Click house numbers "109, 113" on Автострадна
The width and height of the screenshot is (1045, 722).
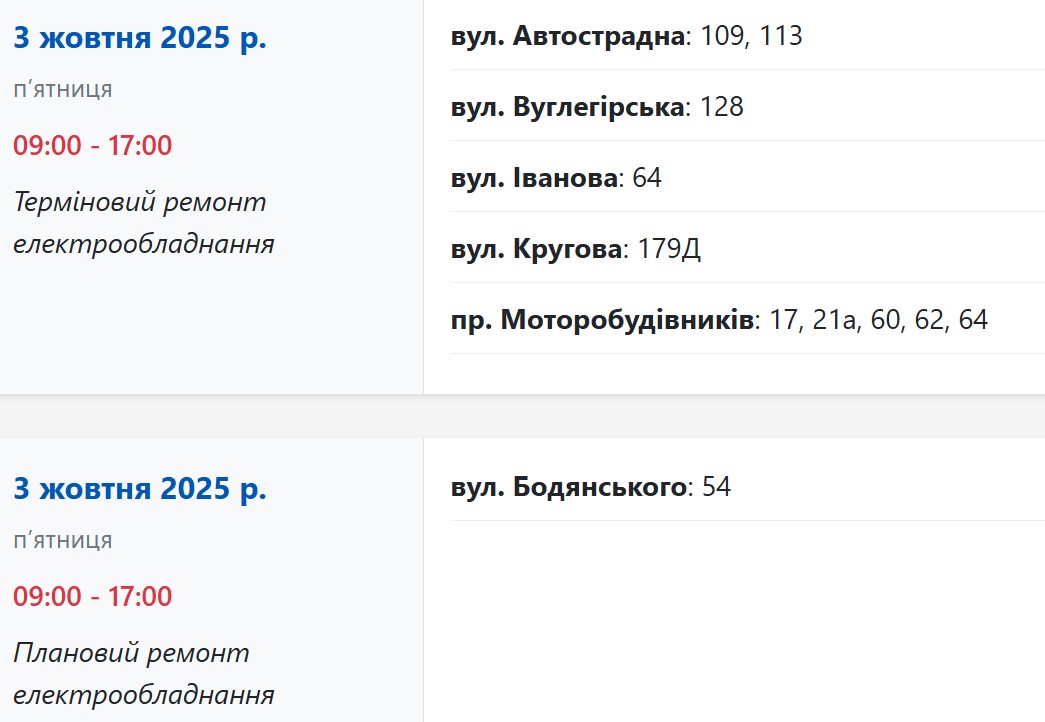[x=753, y=37]
